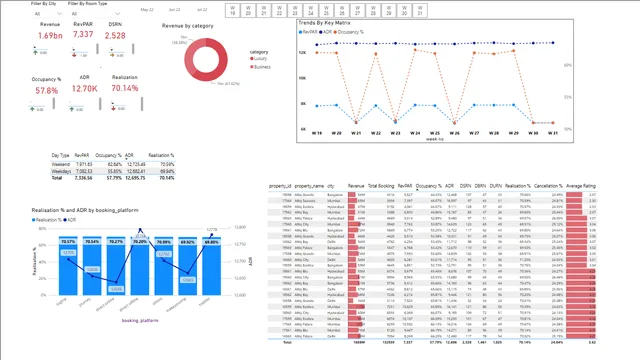Click the orange right arrow under DSRN card
This screenshot has height=360, width=640.
click(112, 55)
